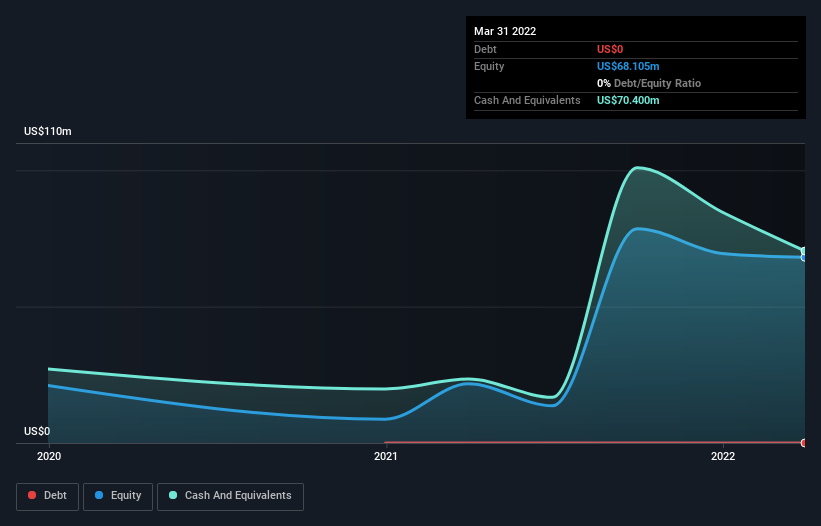Click the teal Cash endpoint marker
Screen dimensions: 821x526
pos(804,251)
